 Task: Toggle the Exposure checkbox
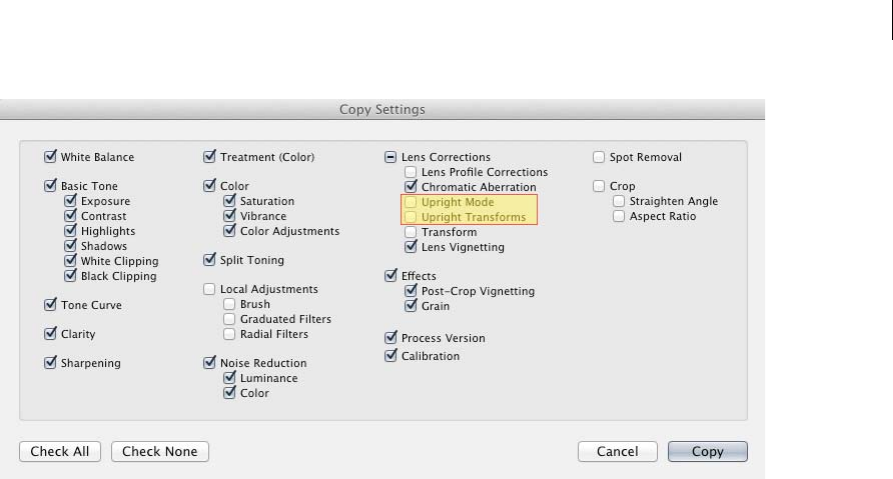[x=70, y=201]
